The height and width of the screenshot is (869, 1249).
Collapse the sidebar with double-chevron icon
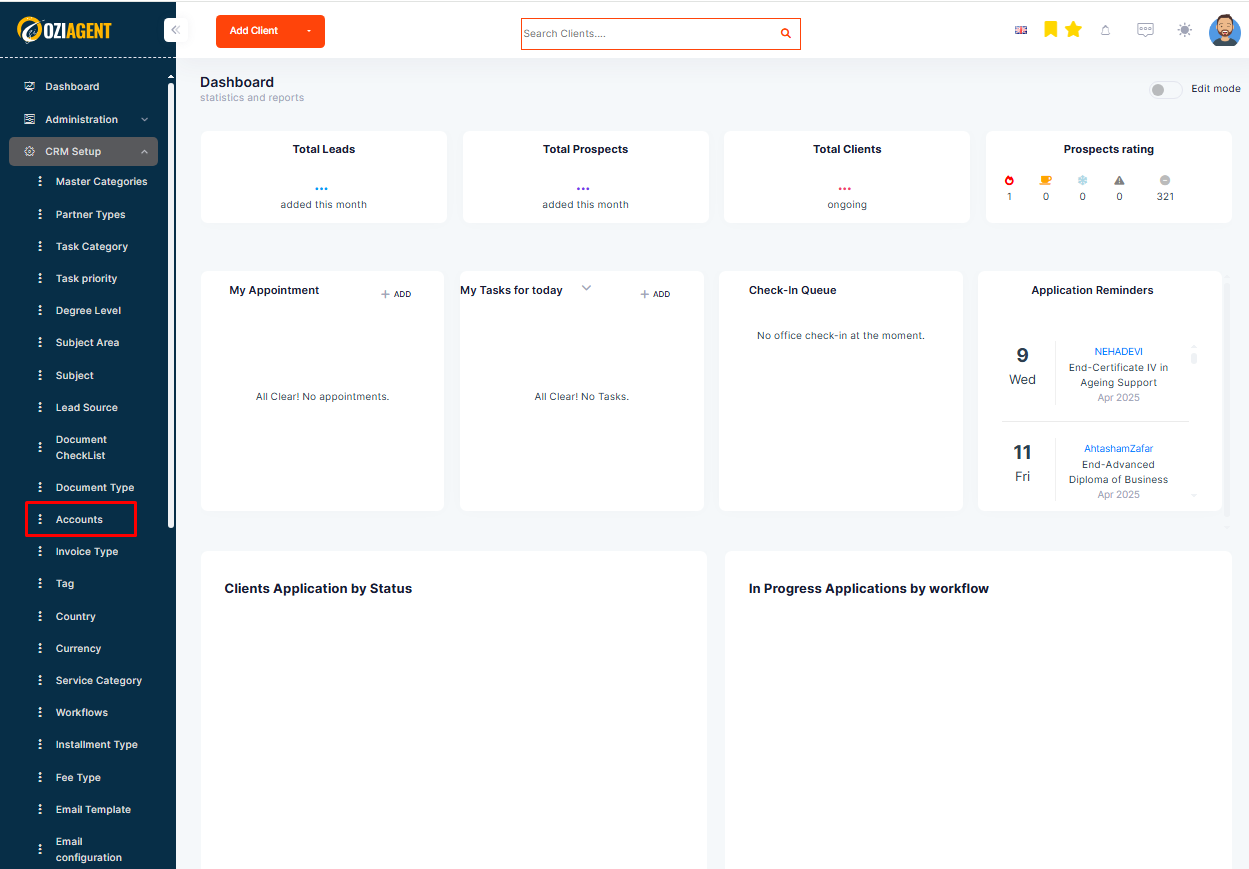tap(175, 30)
